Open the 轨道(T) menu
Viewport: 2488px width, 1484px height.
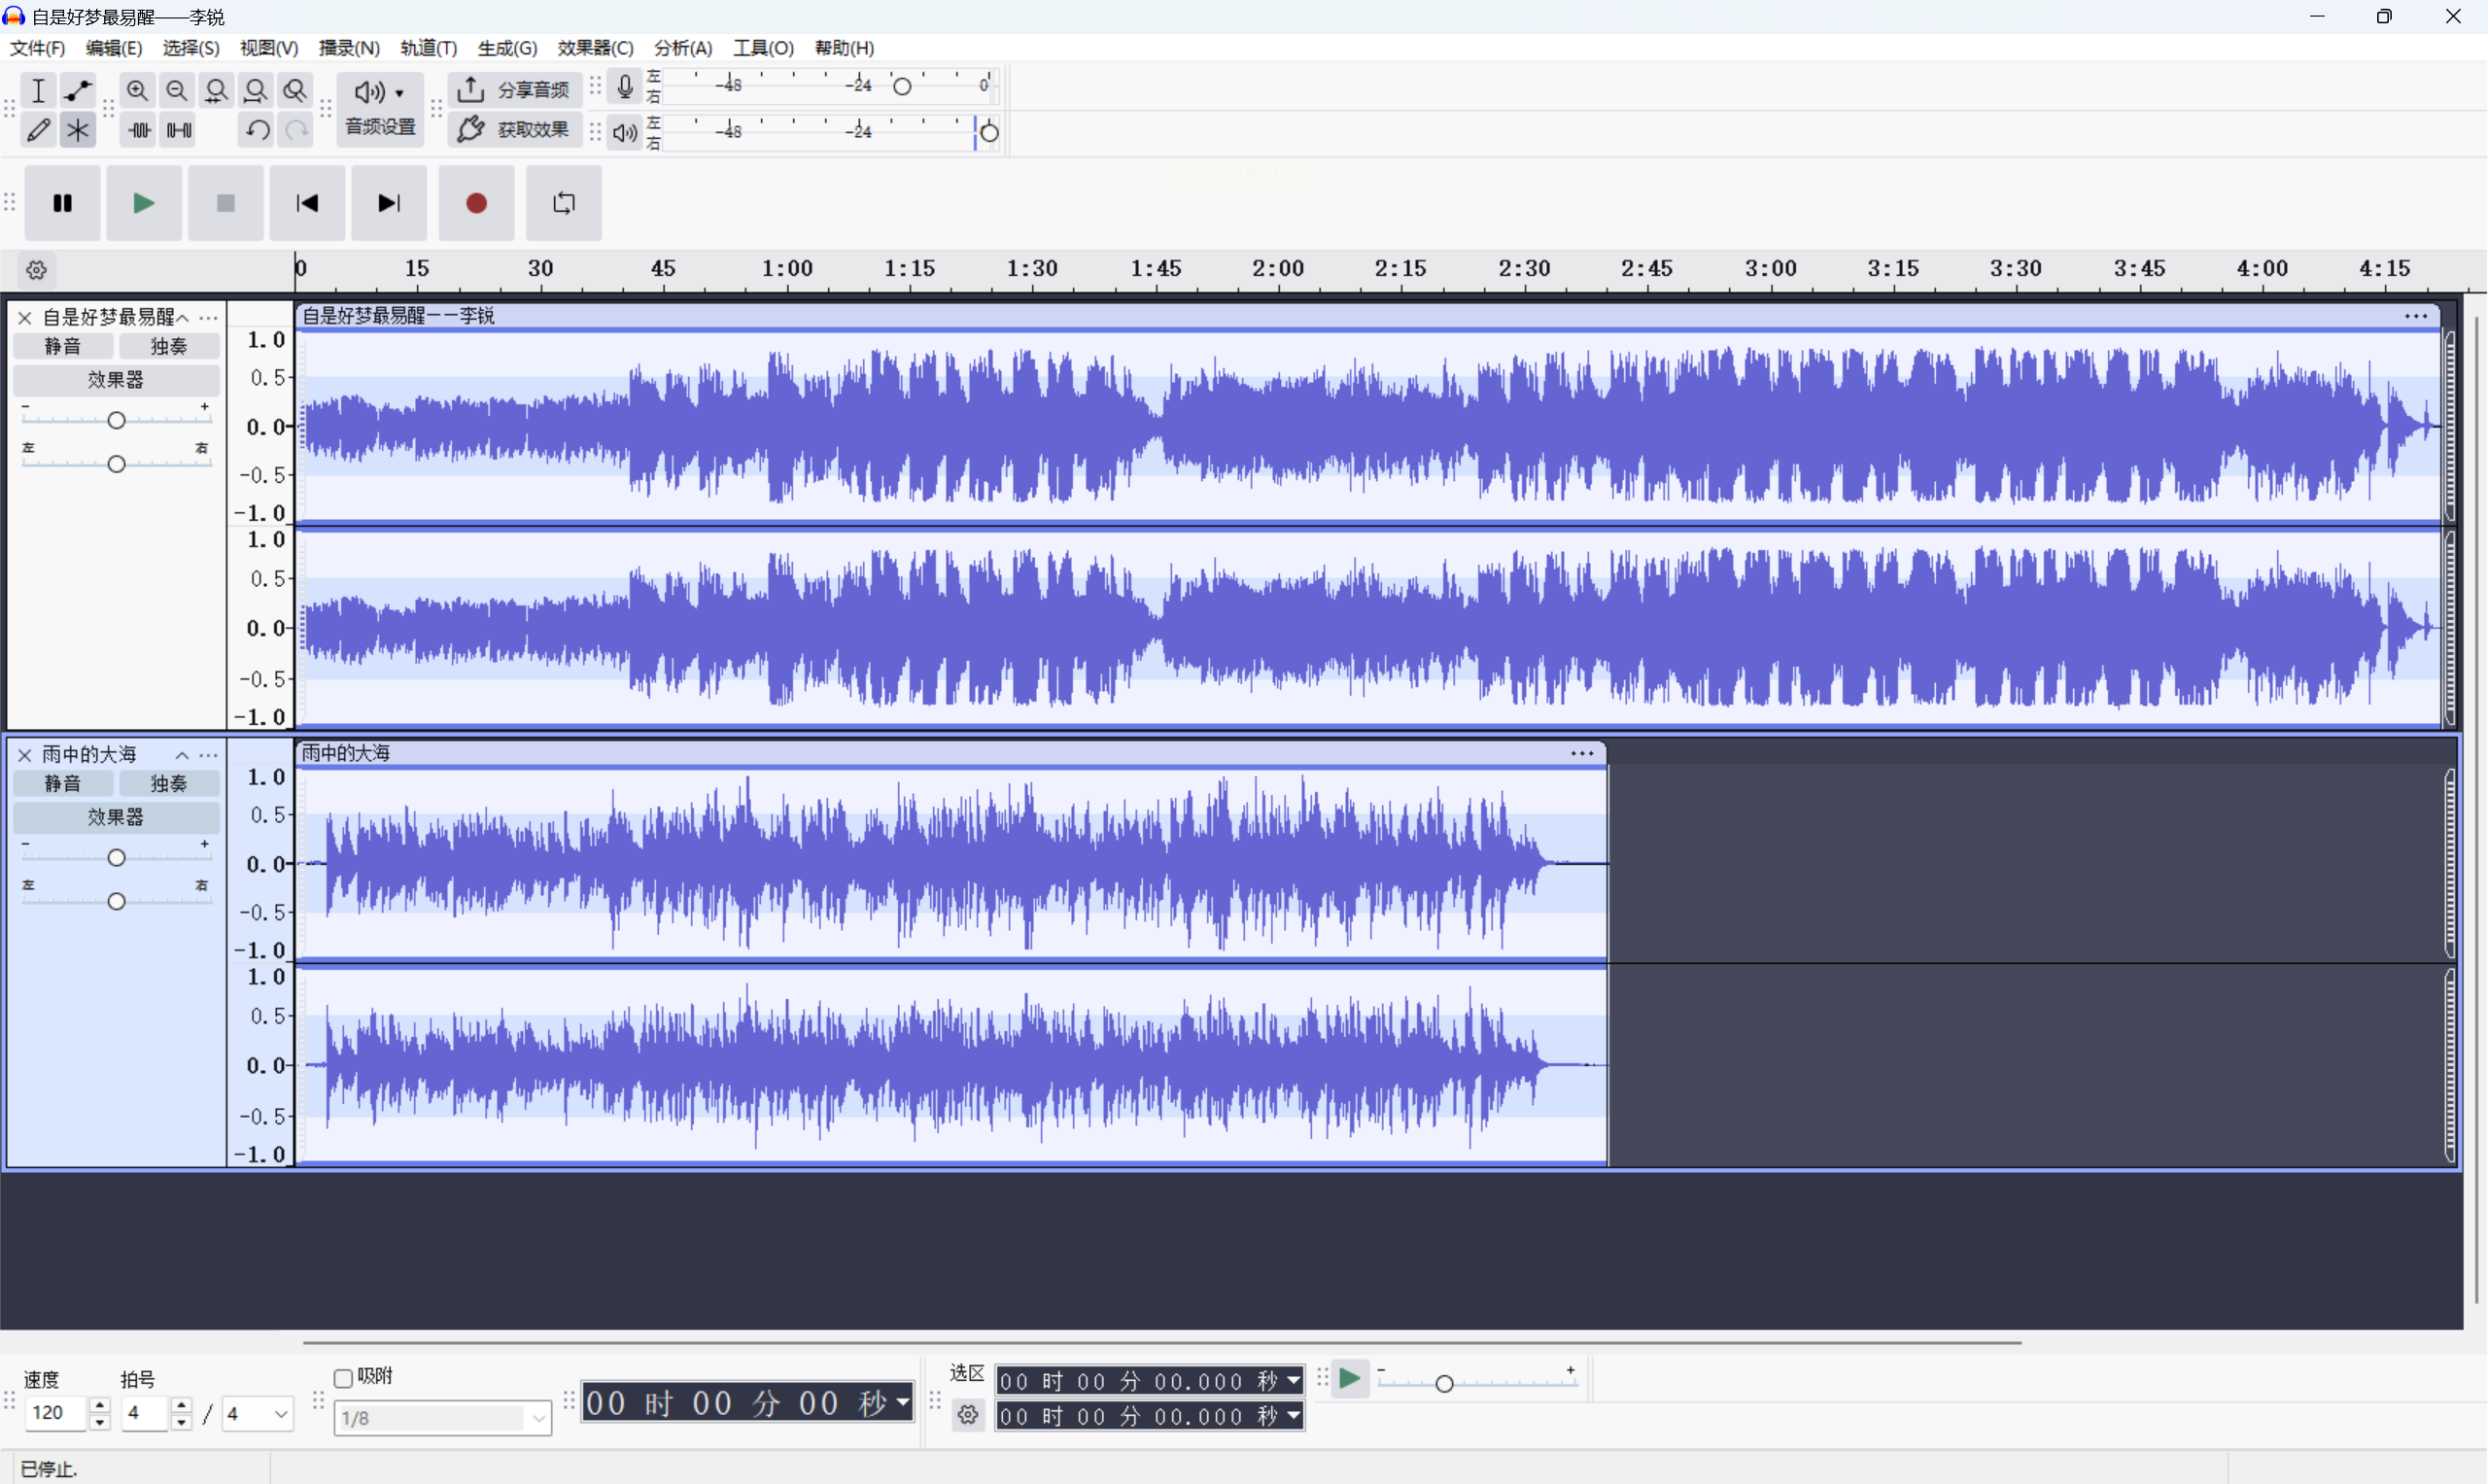point(428,48)
